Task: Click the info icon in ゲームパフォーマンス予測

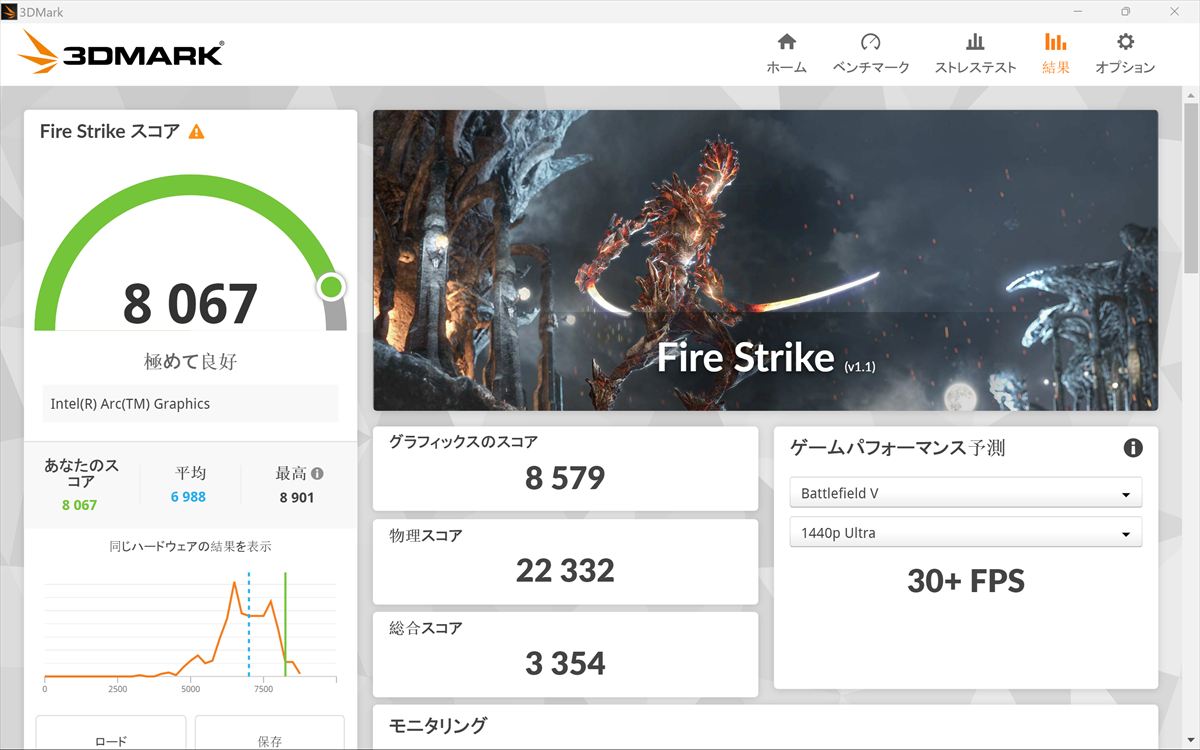Action: [1133, 448]
